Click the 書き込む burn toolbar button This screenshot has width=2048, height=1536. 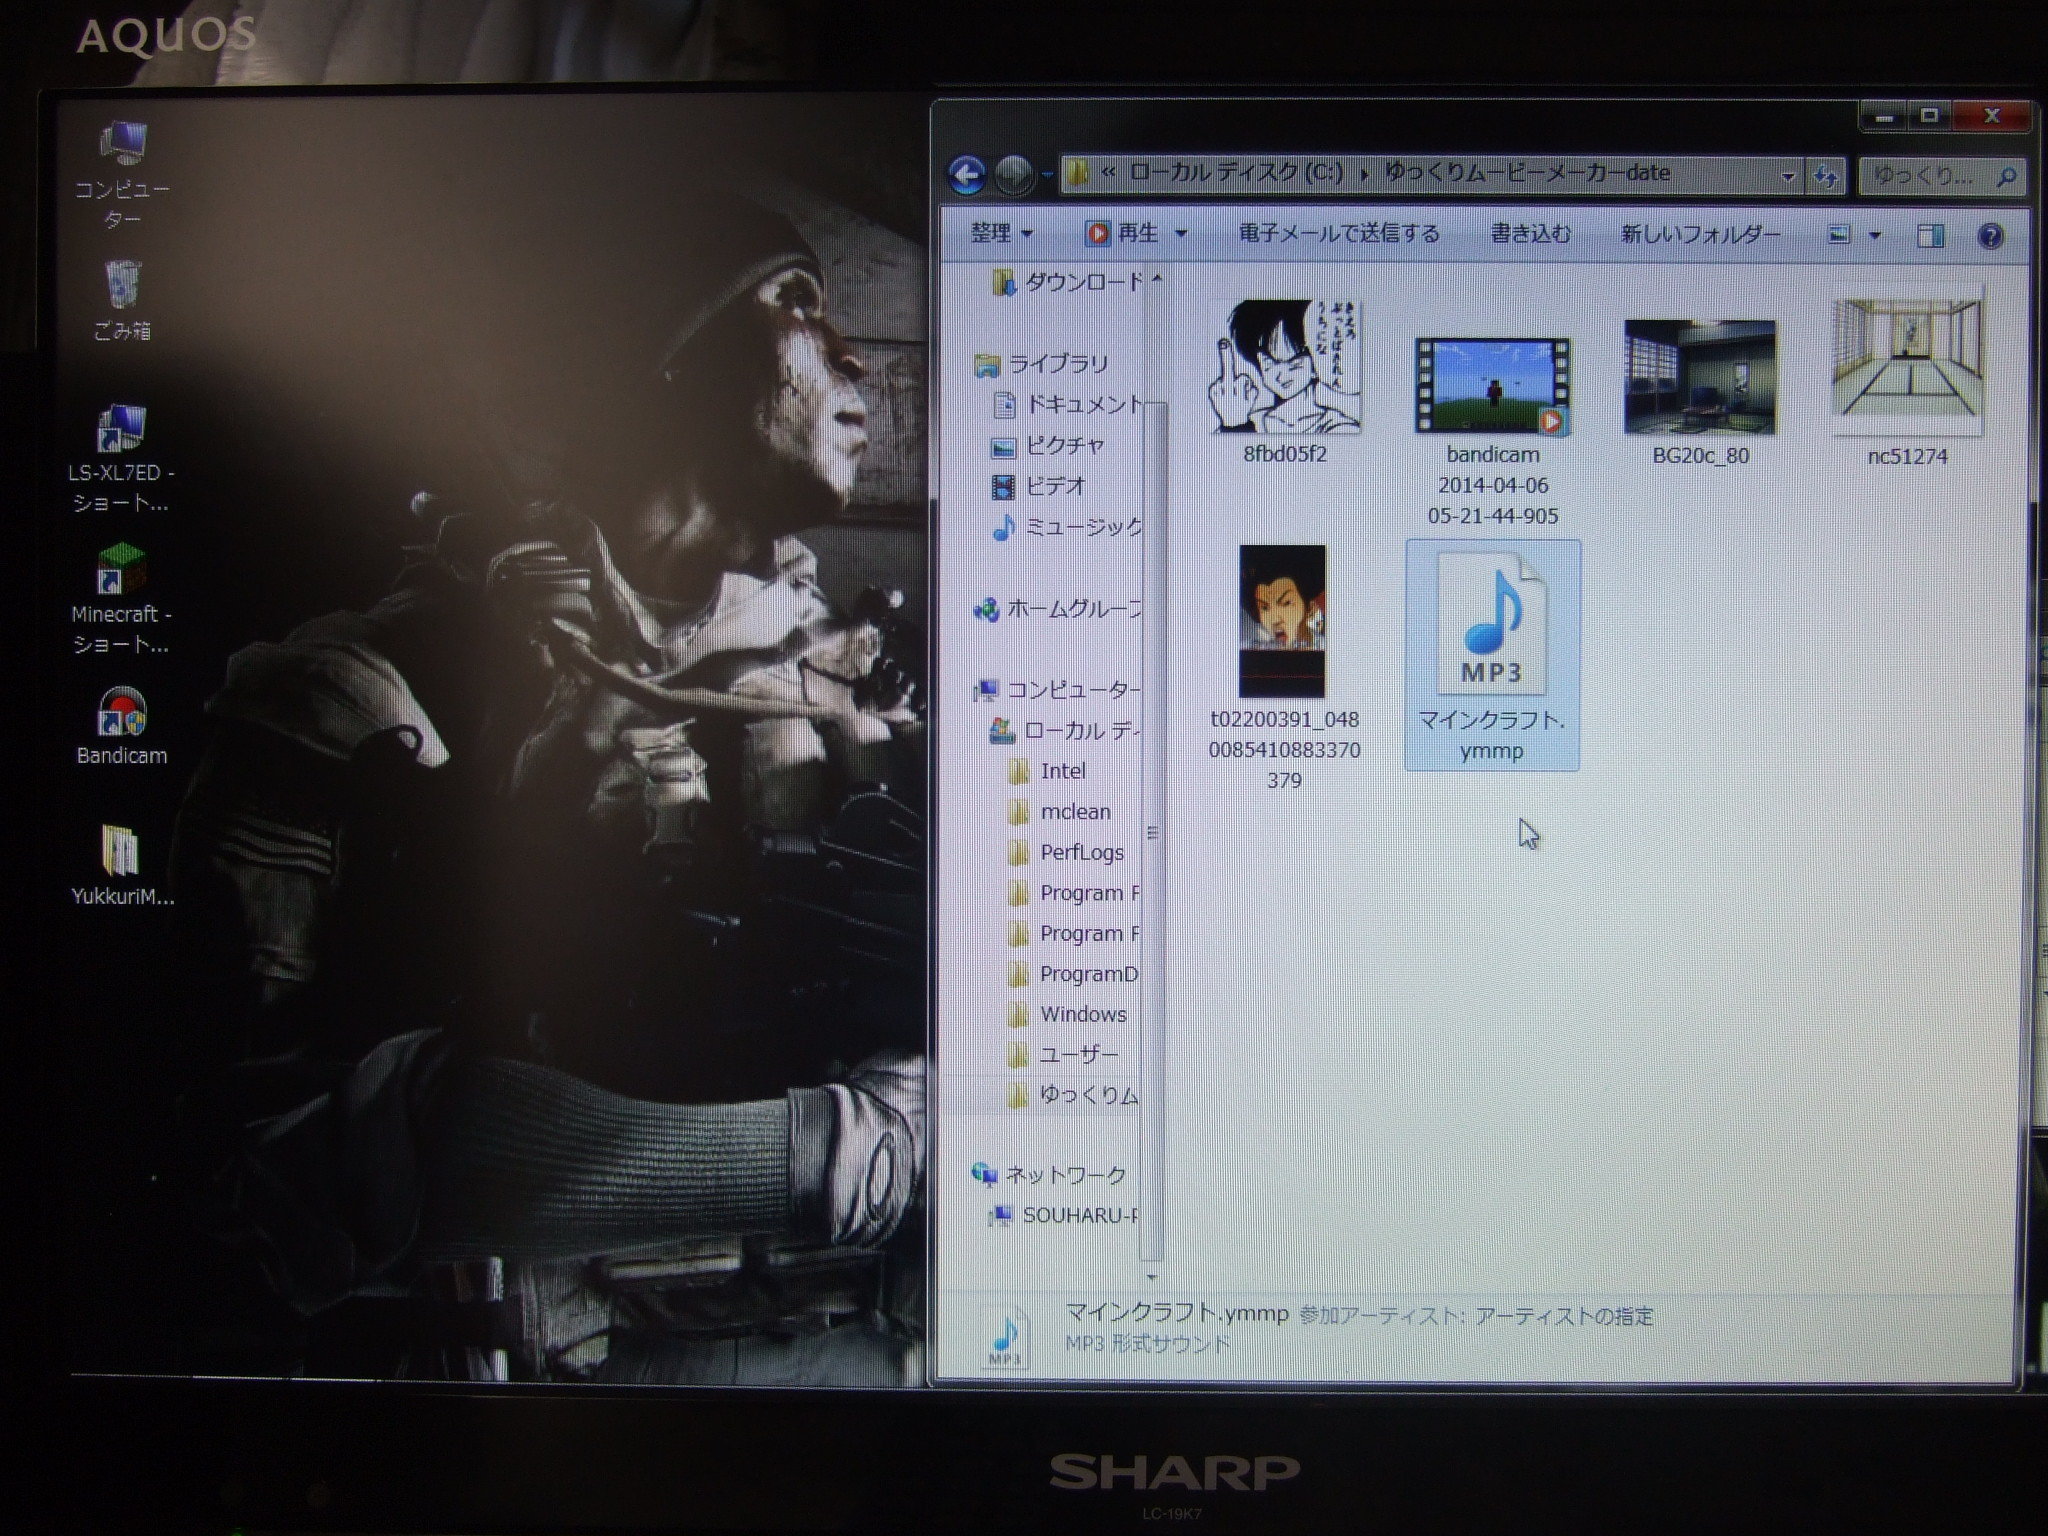point(1530,234)
